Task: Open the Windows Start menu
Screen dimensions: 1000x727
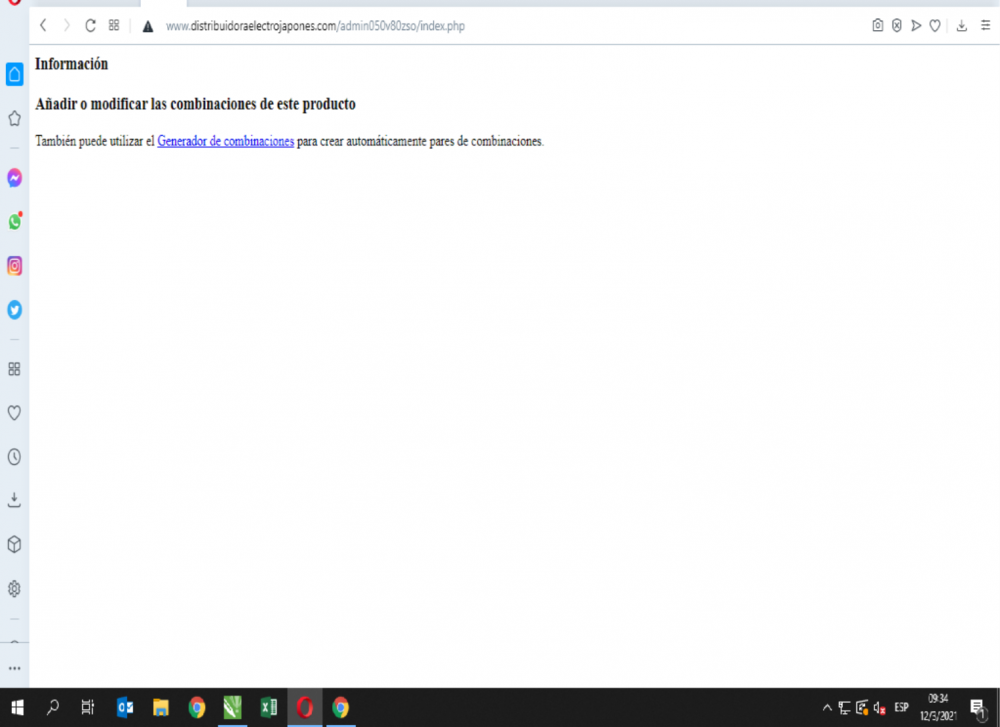Action: point(17,707)
